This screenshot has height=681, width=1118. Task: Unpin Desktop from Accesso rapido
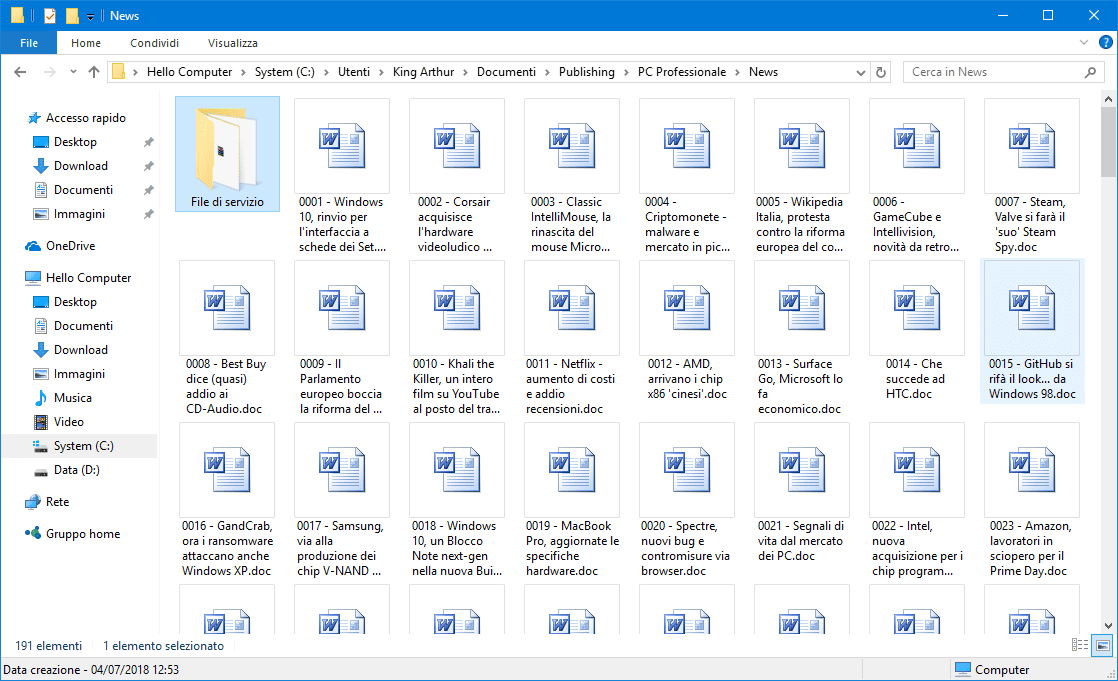(x=148, y=142)
